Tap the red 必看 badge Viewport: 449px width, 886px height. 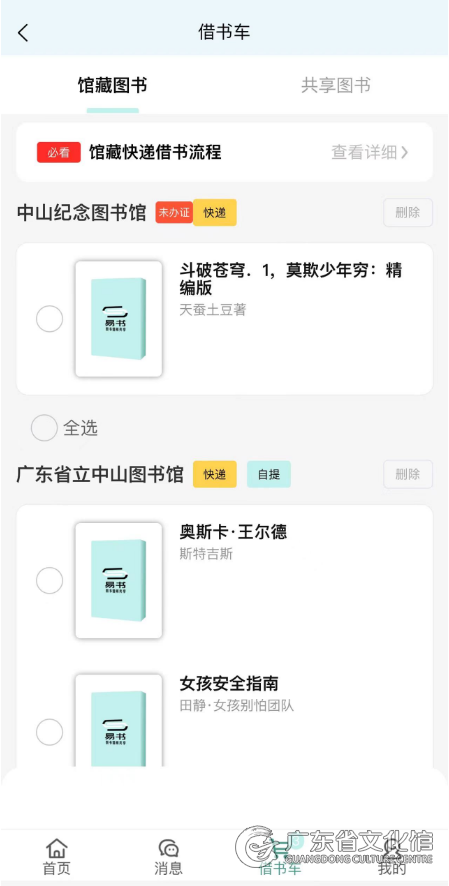(x=59, y=153)
